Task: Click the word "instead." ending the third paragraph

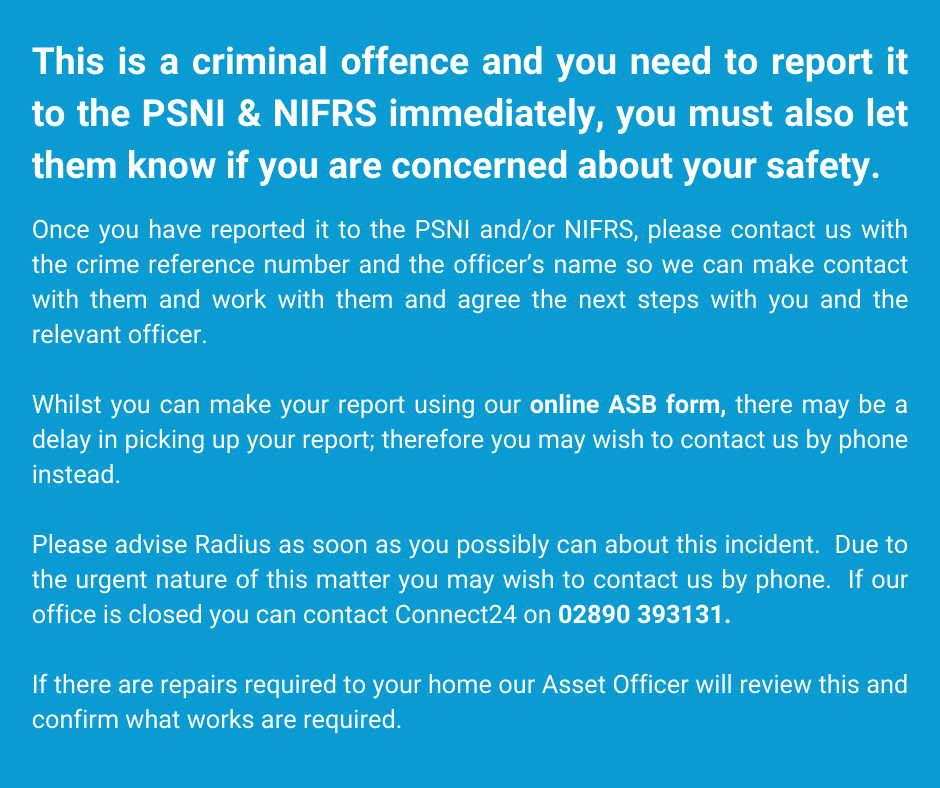Action: 76,475
